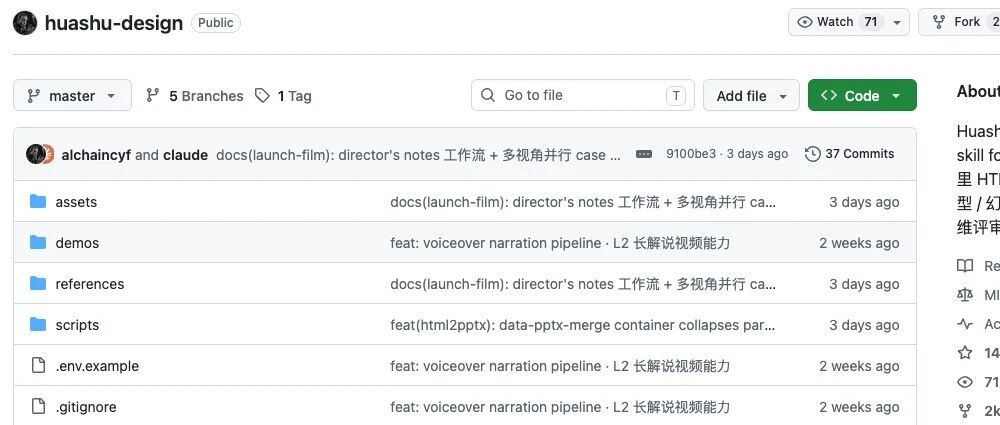This screenshot has width=1000, height=425.
Task: Click the alchaincyf author link
Action: (96, 154)
